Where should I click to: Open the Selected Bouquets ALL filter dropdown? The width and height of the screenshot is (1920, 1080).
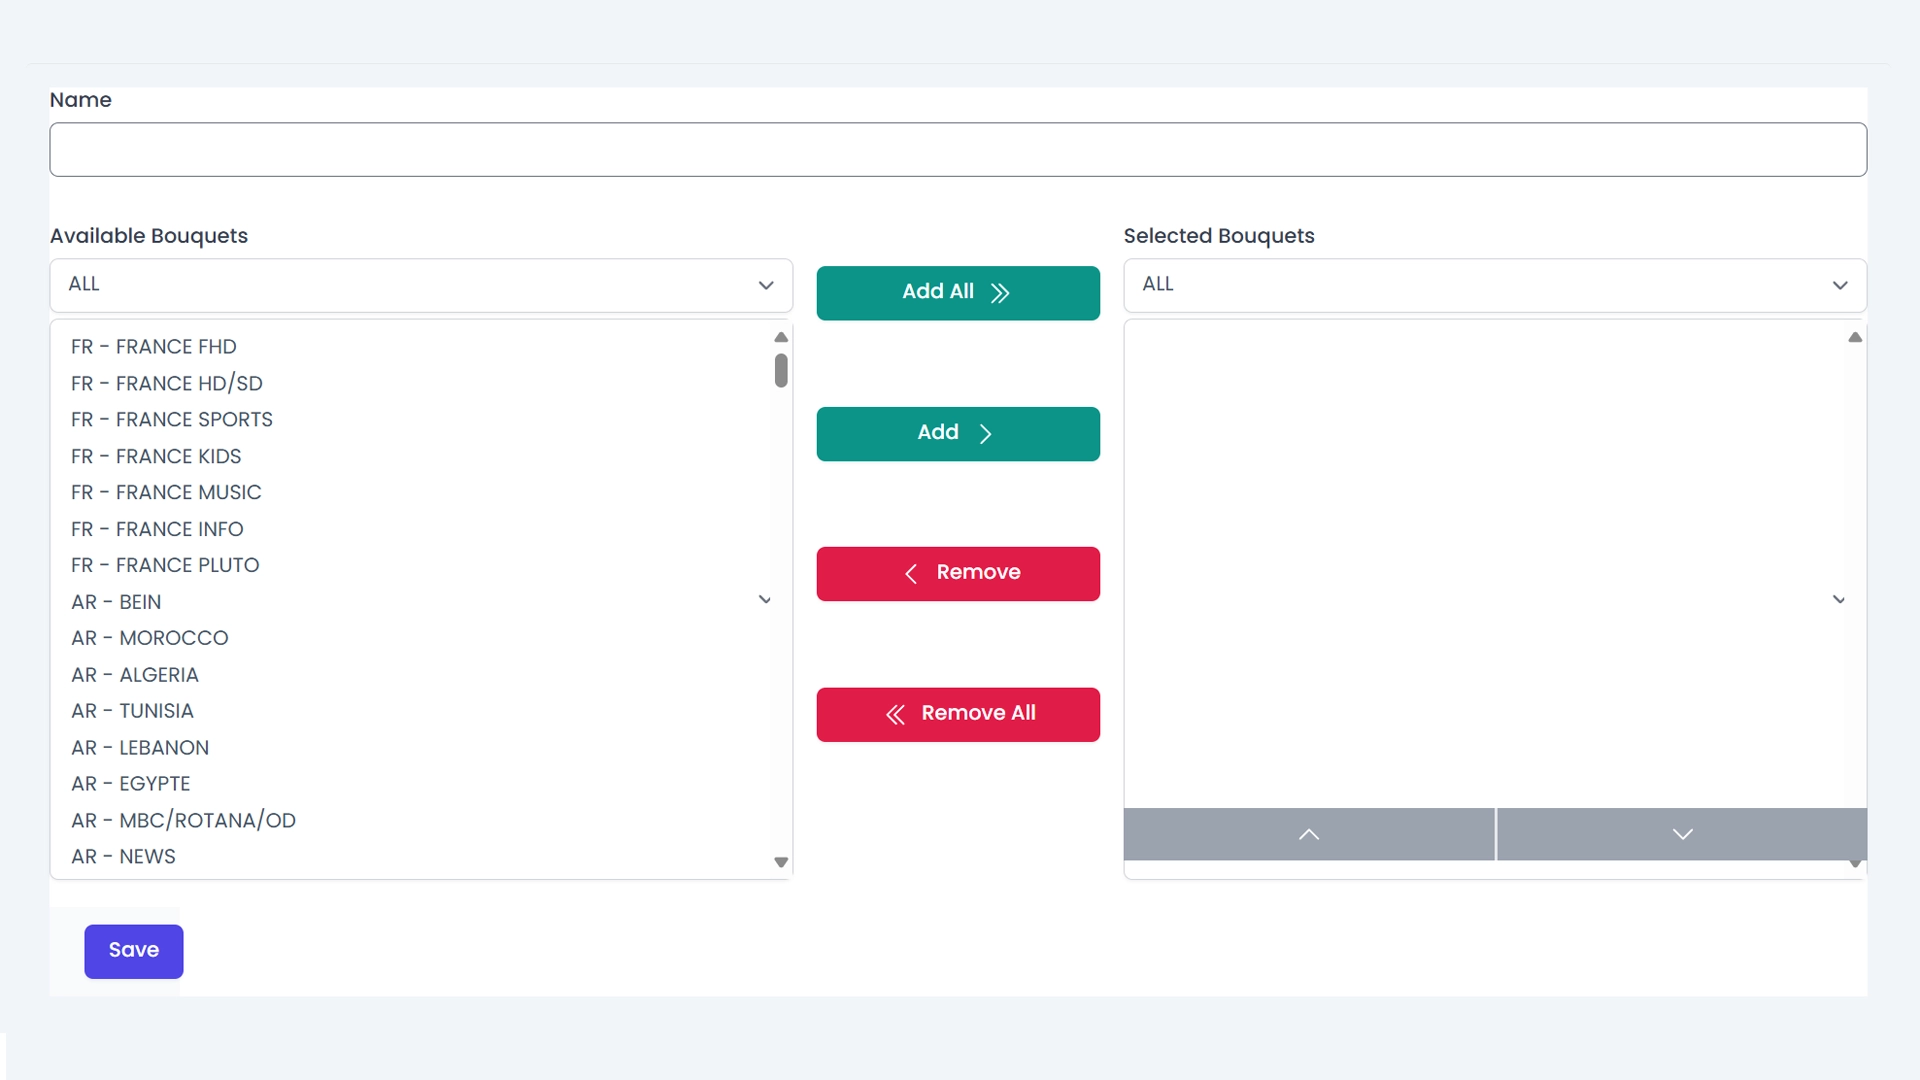click(1494, 285)
